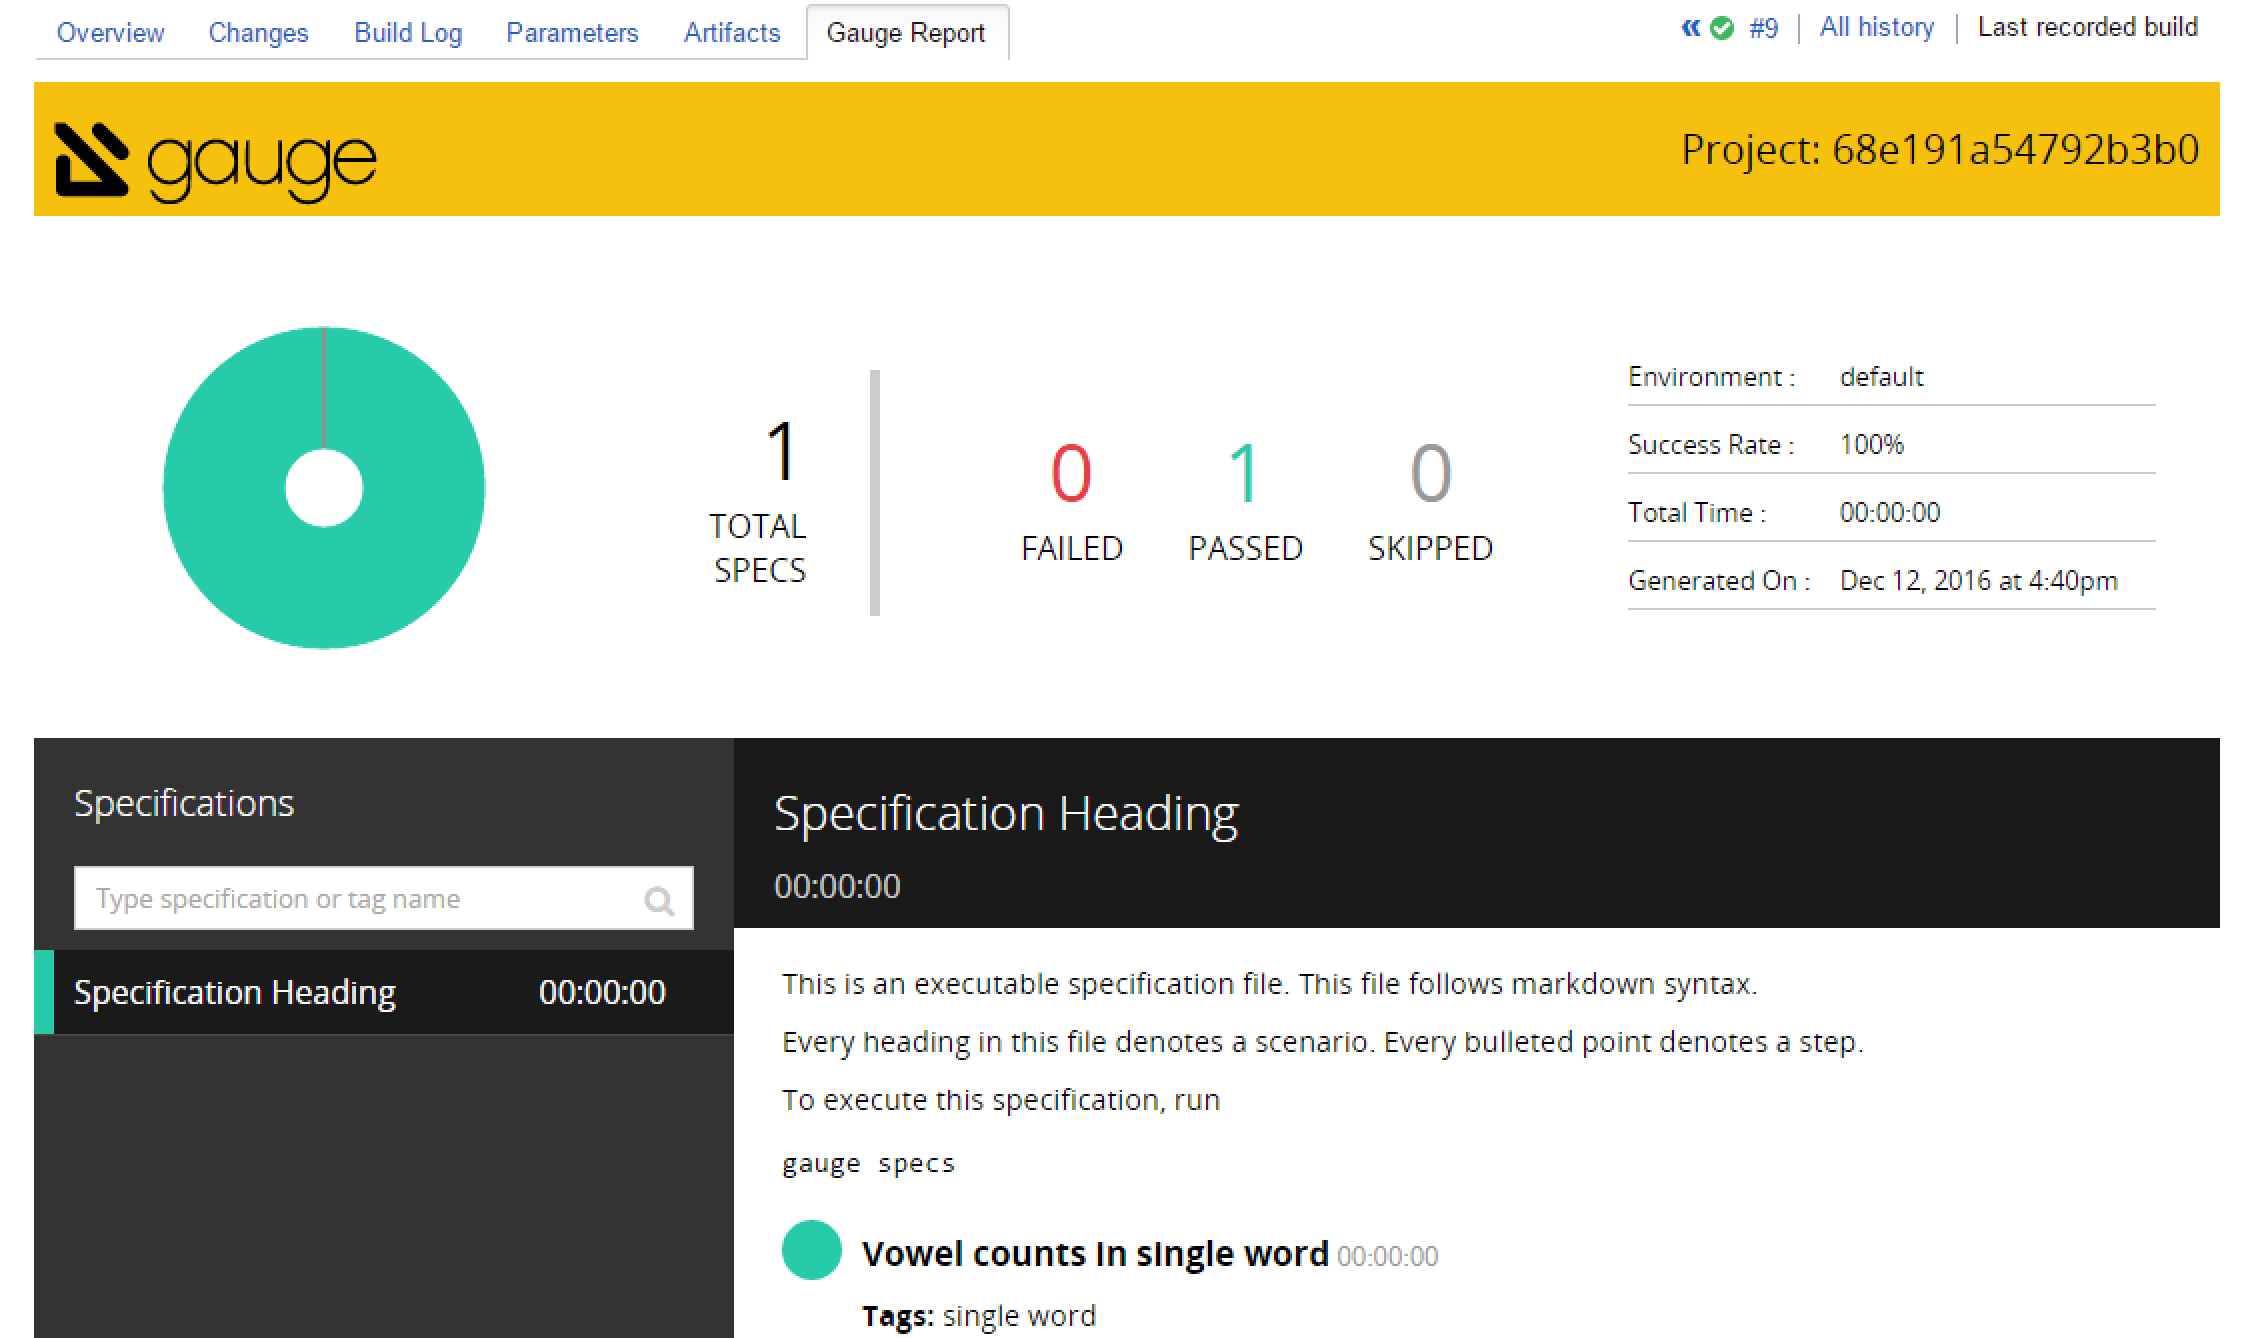Click the search magnifier icon

(x=659, y=901)
